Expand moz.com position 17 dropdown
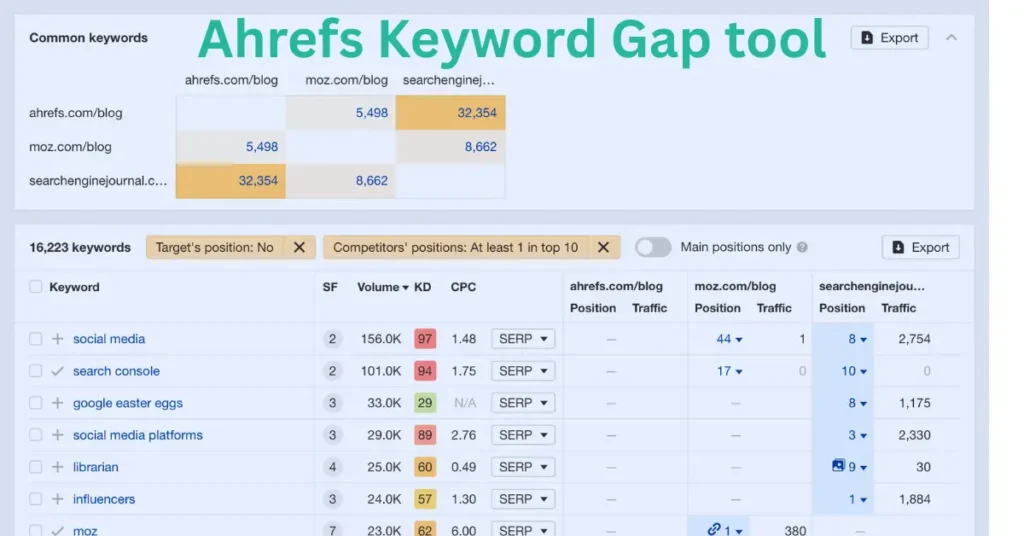The height and width of the screenshot is (536, 1024). tap(729, 371)
